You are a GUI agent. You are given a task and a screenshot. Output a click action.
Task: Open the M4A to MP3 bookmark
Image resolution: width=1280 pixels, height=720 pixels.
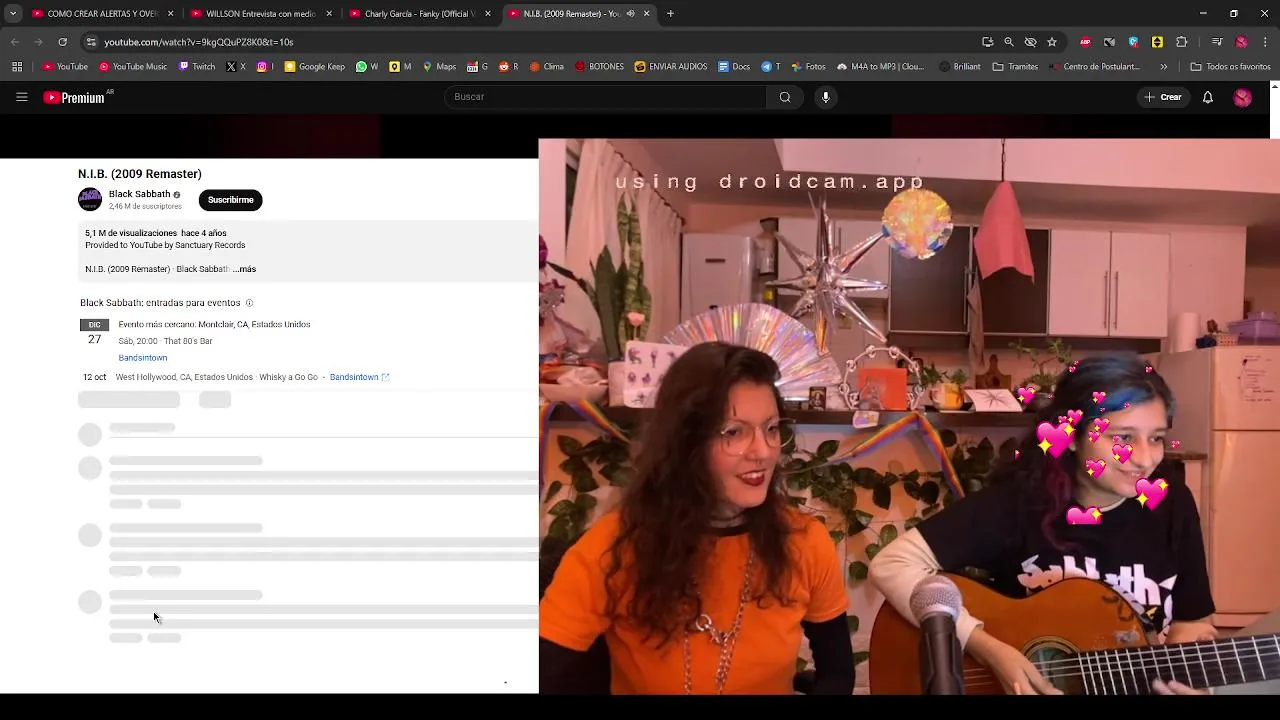880,67
